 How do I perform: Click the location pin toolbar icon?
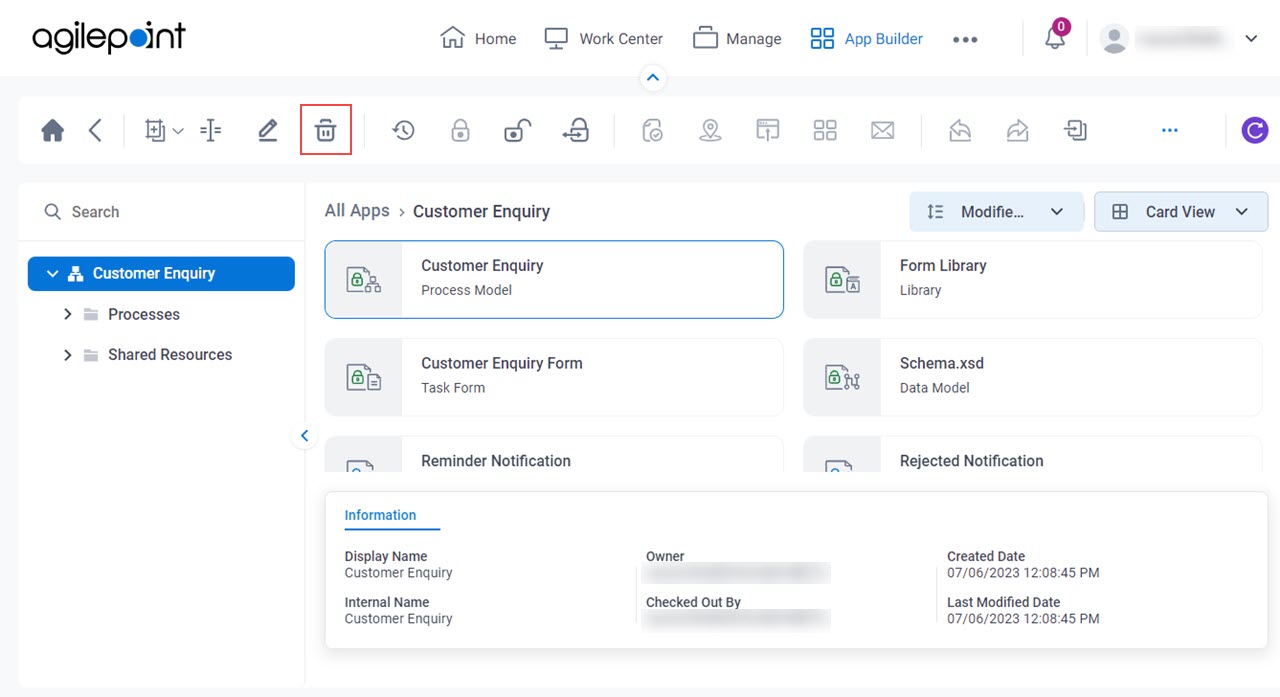[x=710, y=130]
